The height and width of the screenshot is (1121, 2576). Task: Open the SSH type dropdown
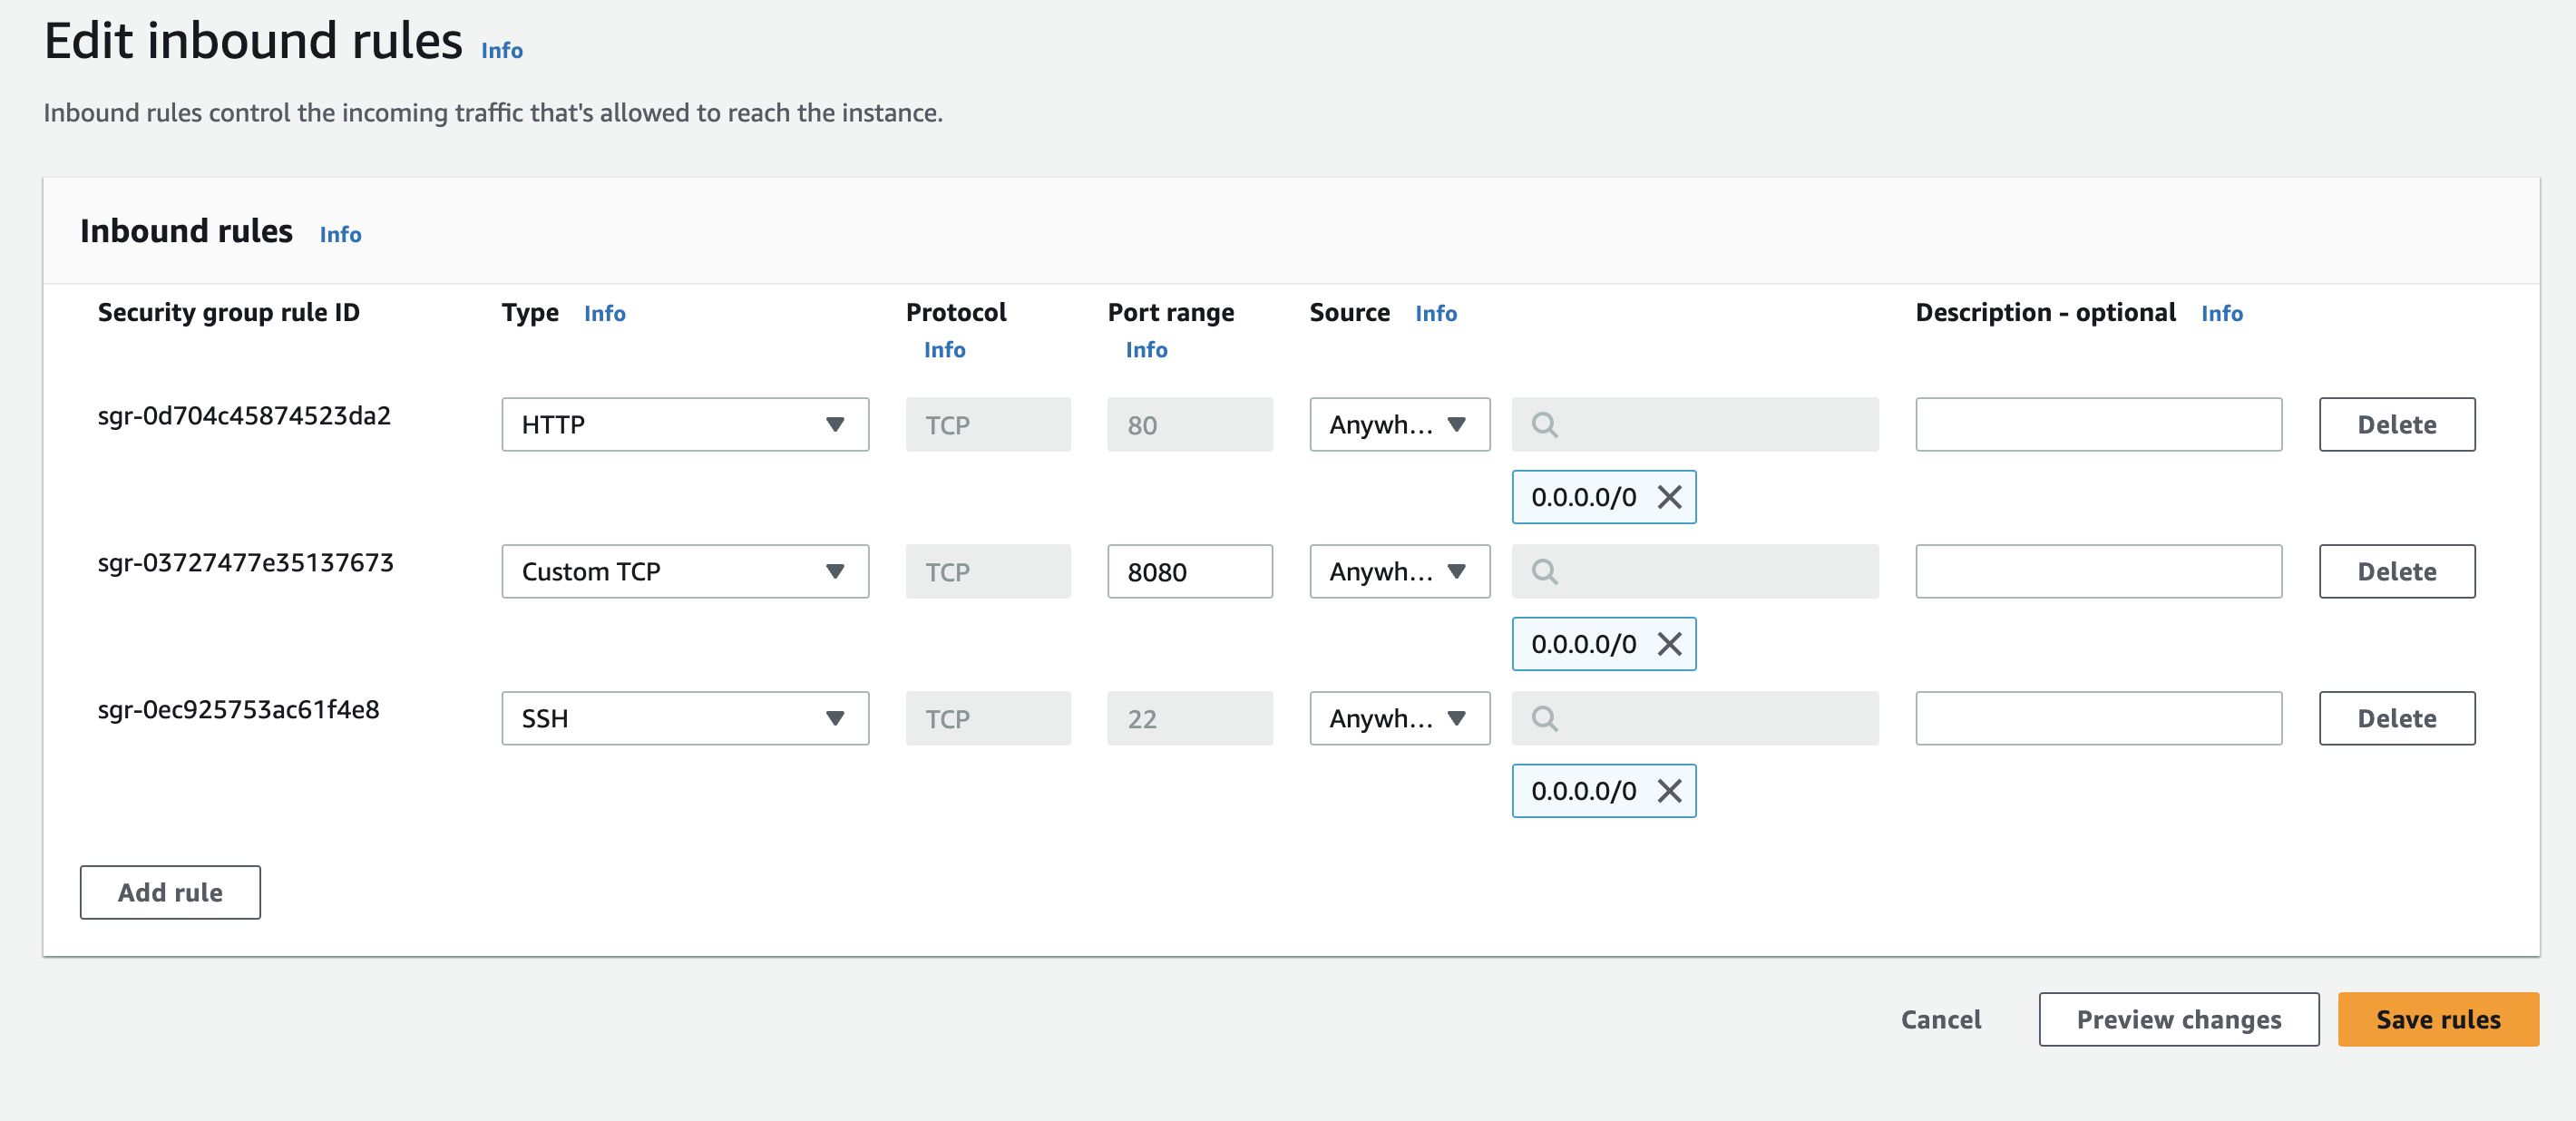point(684,719)
